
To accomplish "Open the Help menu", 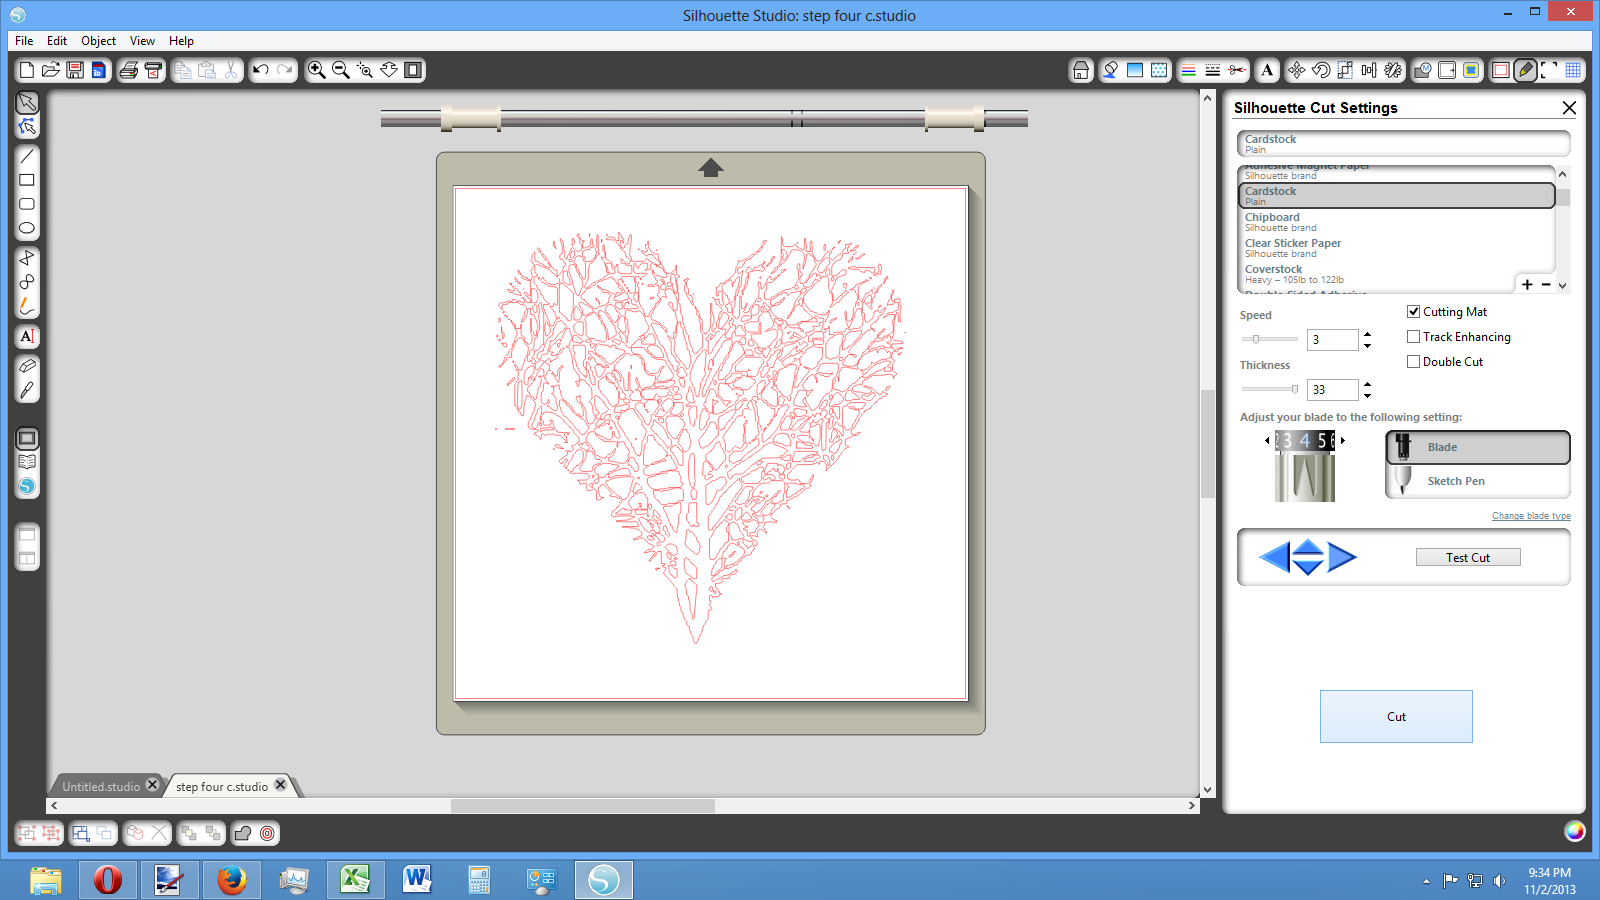I will [181, 41].
